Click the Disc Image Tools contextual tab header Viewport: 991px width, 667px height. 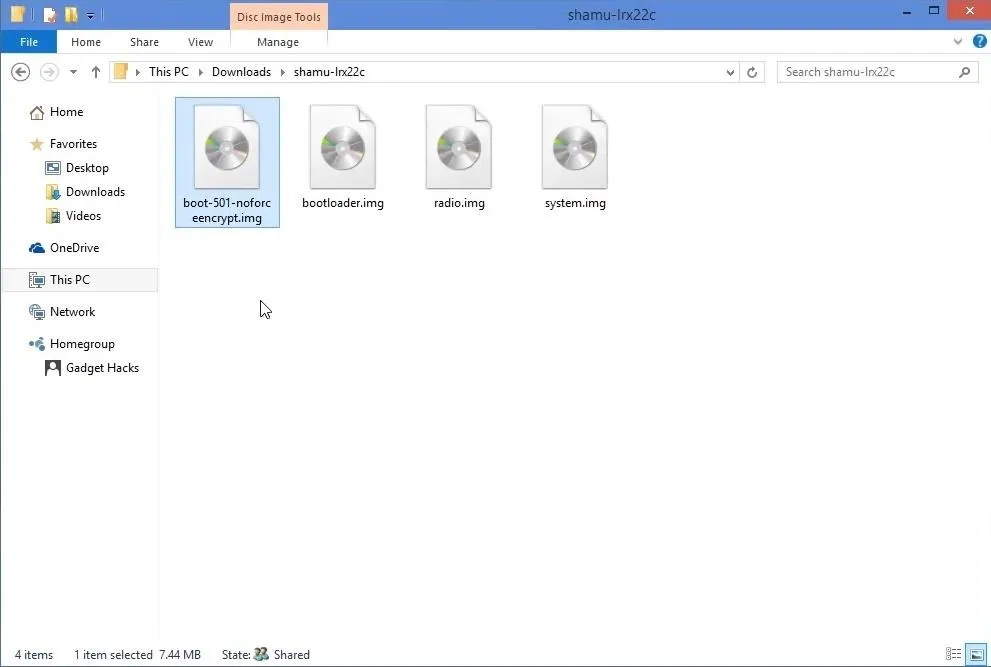(279, 16)
